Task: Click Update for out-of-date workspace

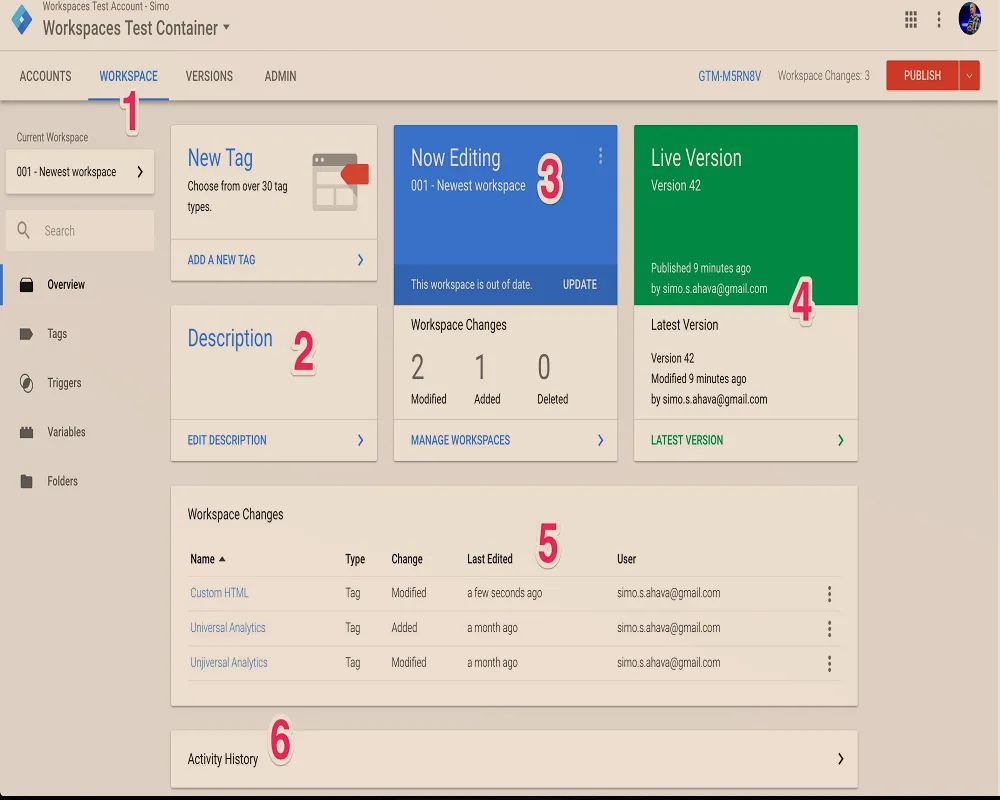Action: click(579, 285)
